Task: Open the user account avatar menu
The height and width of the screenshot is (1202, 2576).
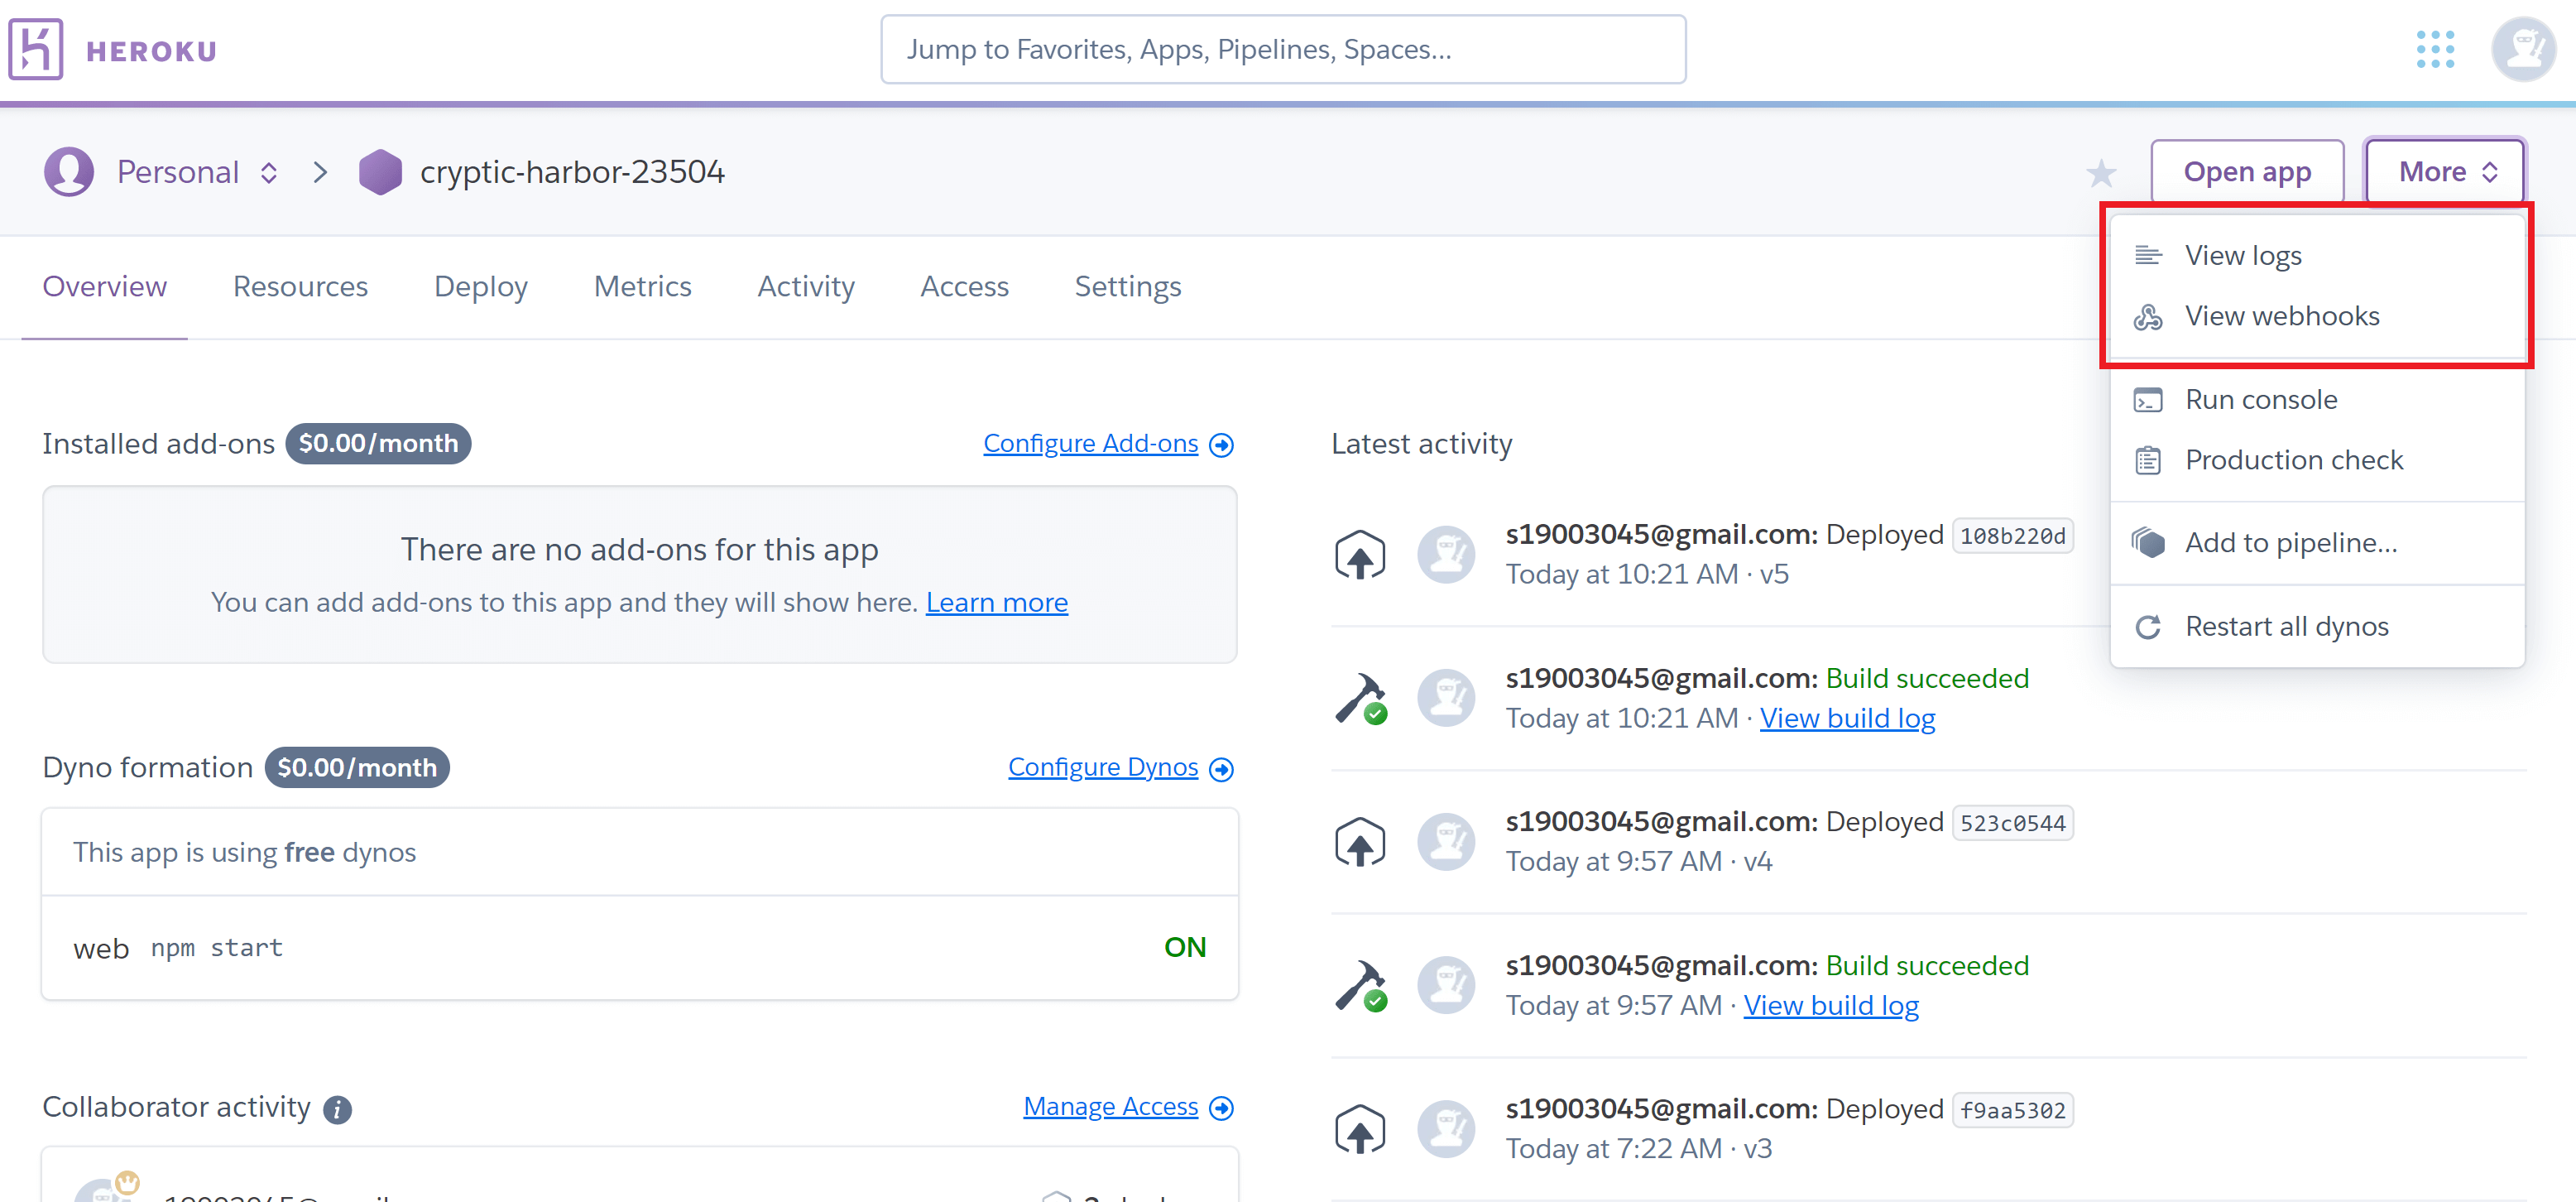Action: [x=2524, y=49]
